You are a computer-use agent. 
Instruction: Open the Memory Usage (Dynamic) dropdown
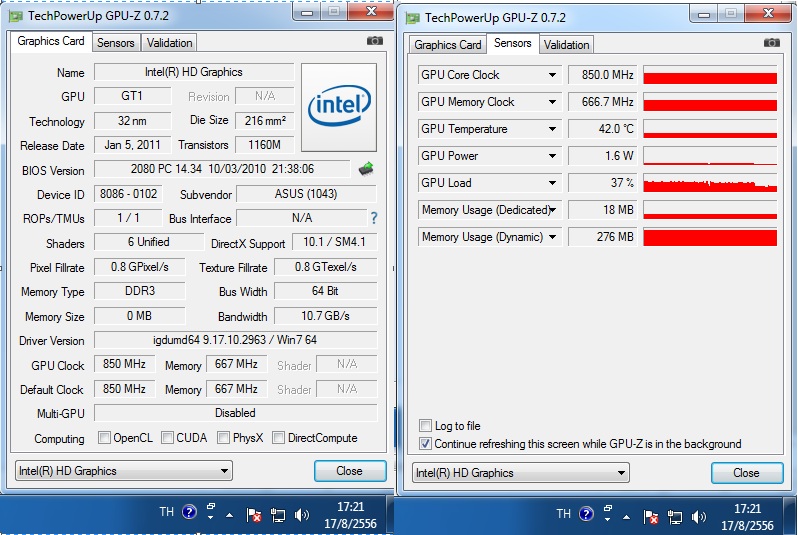point(552,237)
